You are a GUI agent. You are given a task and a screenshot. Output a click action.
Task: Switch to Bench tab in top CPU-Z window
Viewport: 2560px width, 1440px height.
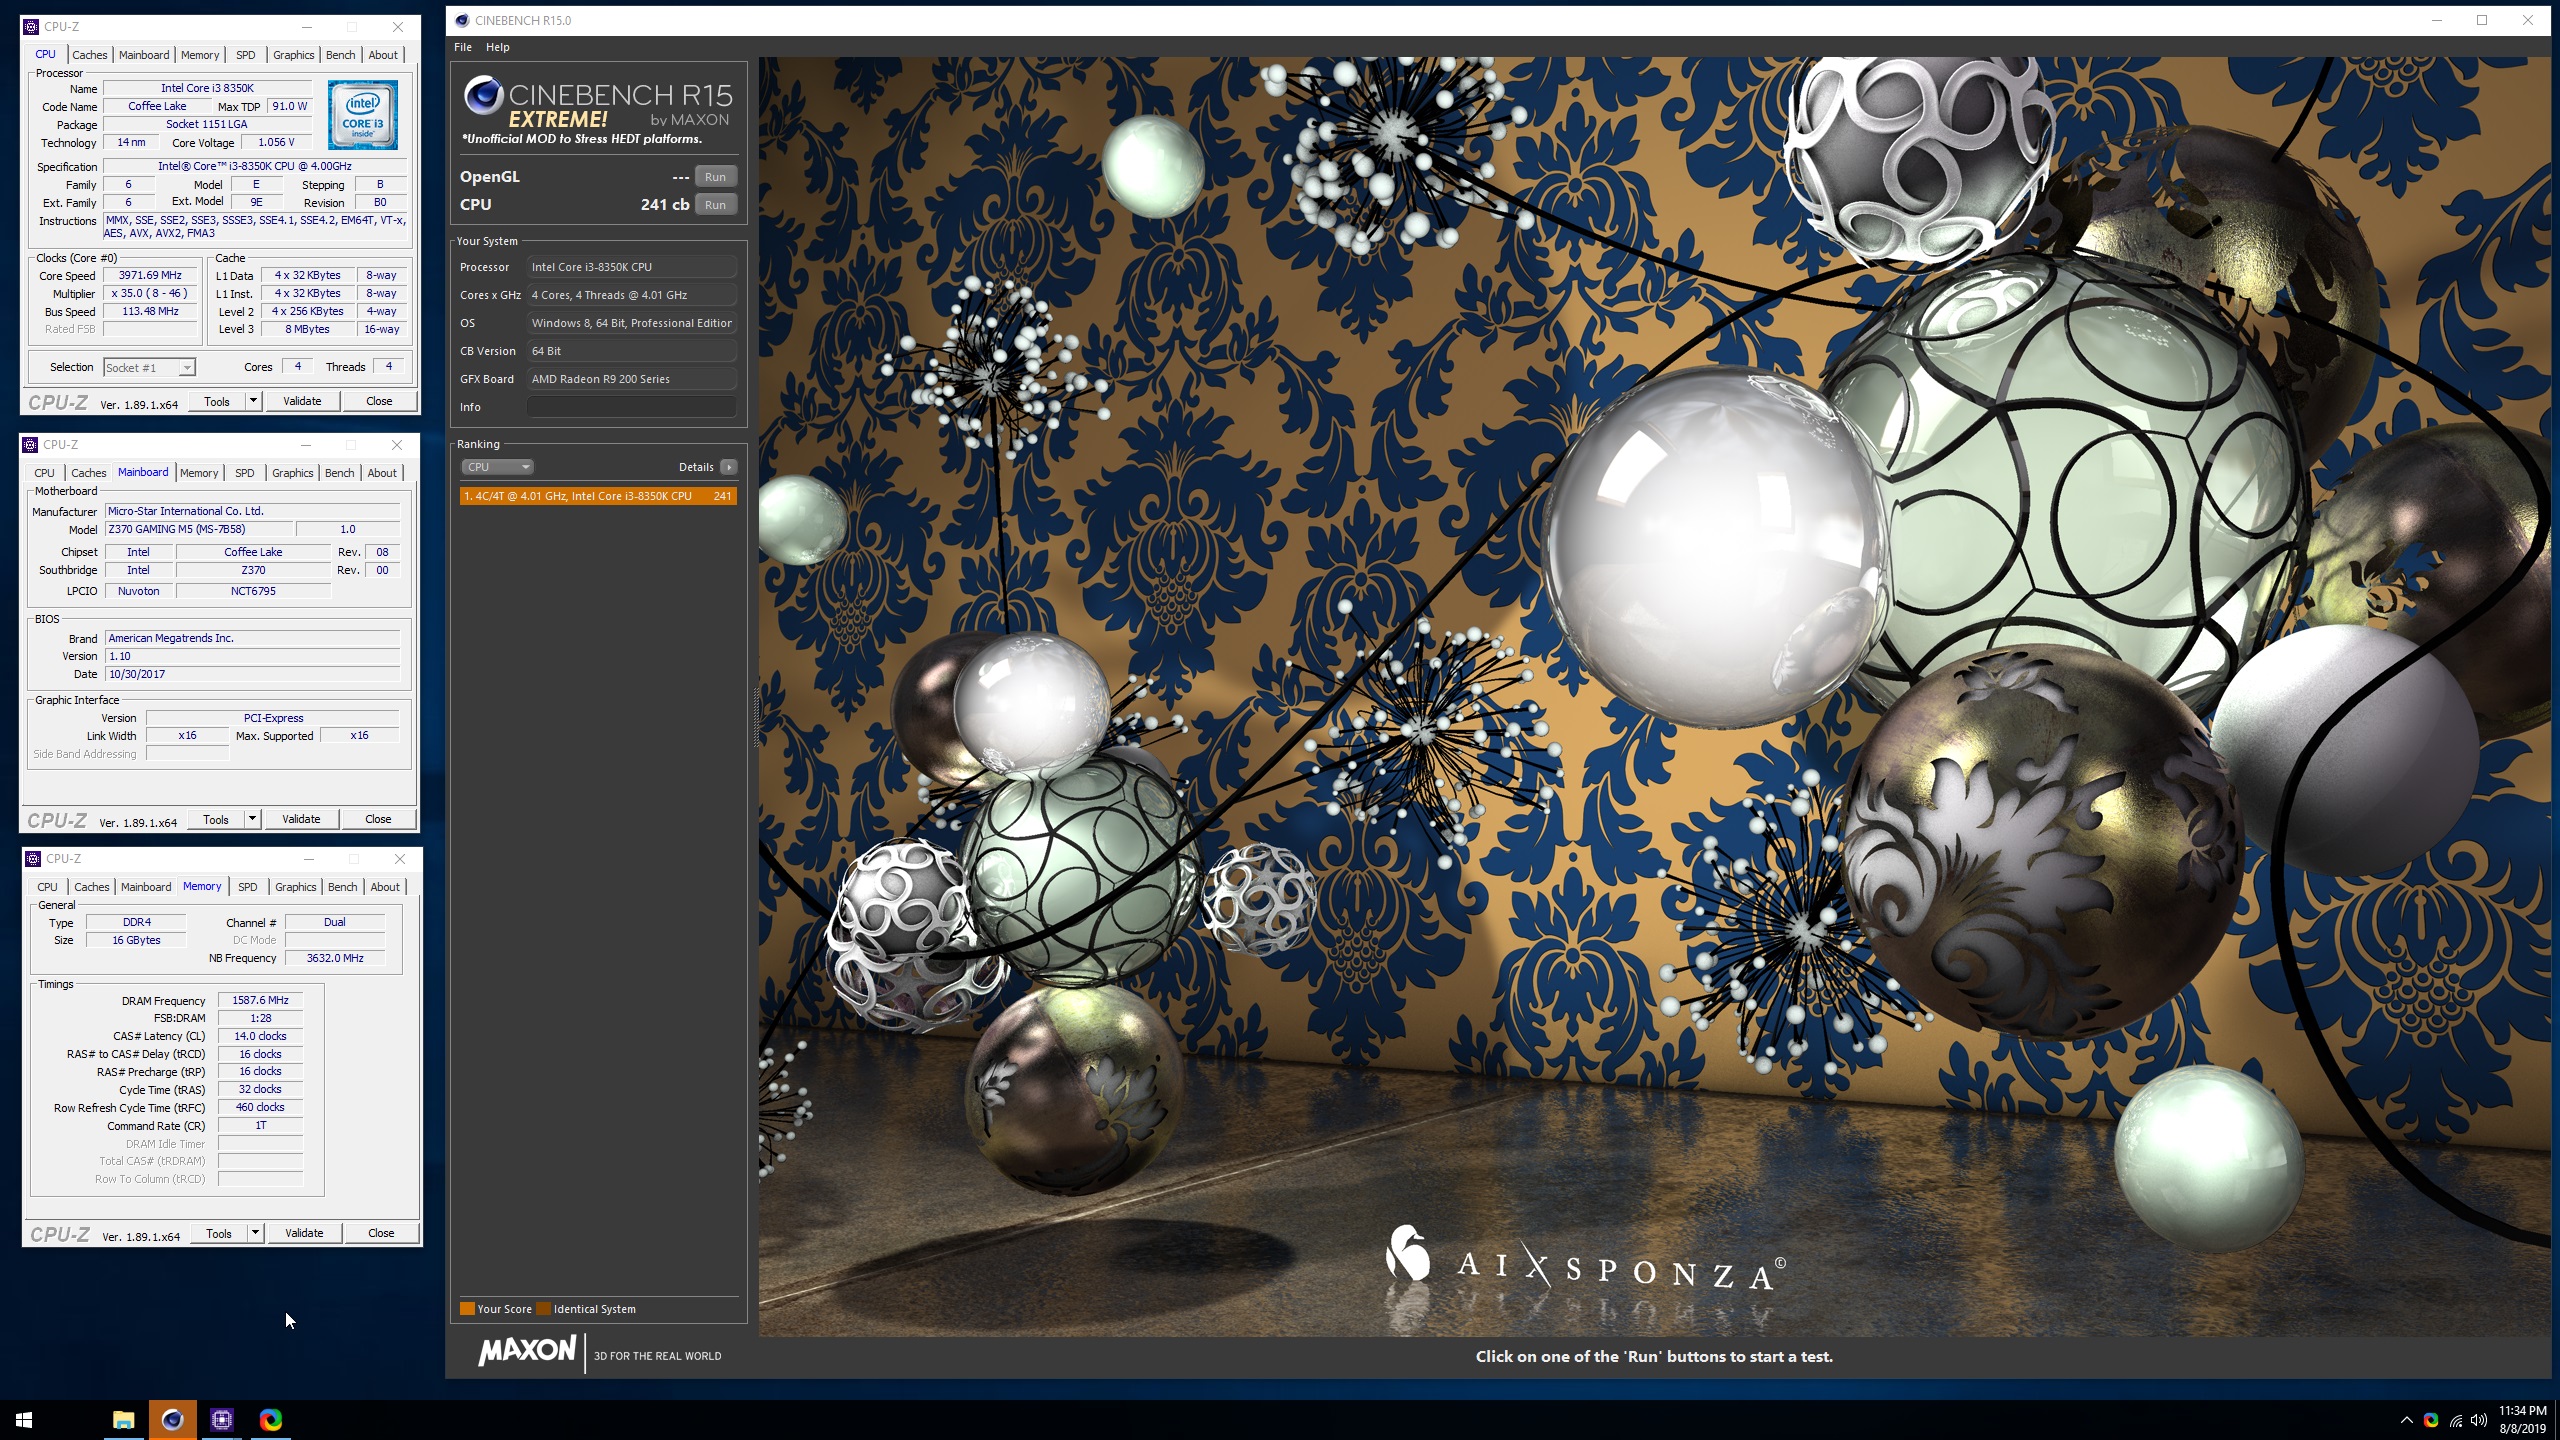click(340, 55)
